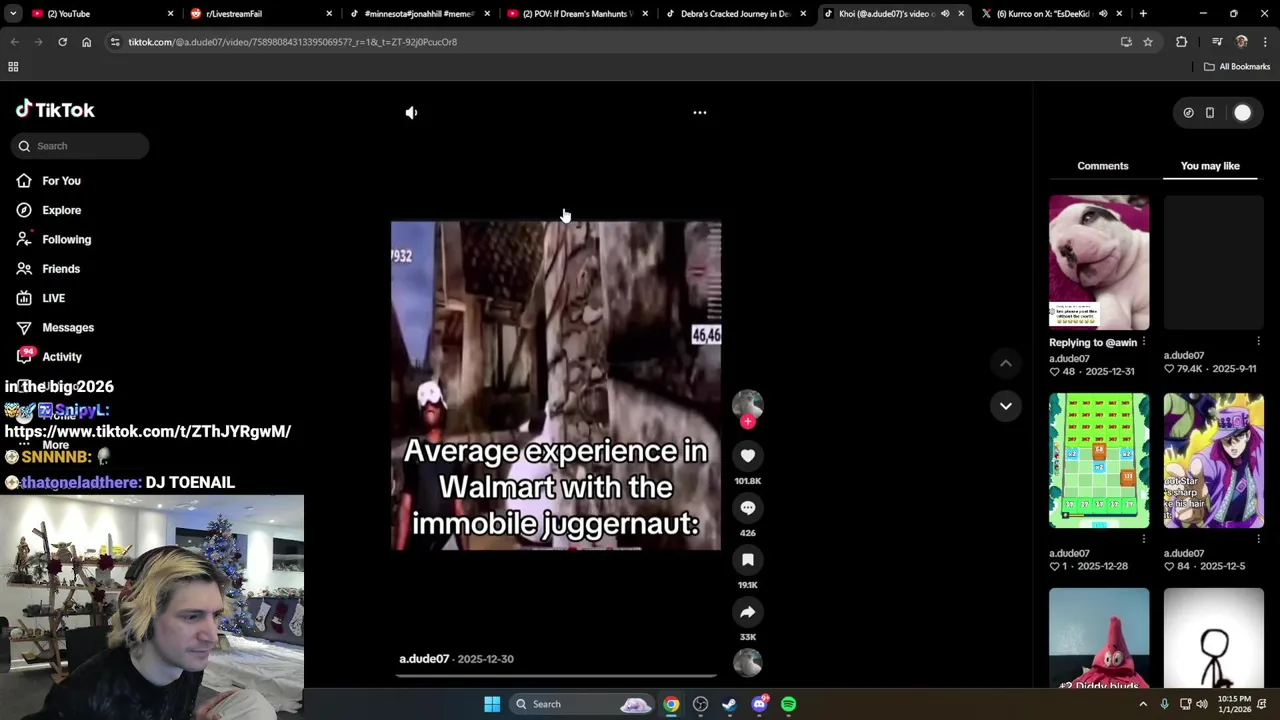The width and height of the screenshot is (1280, 720).
Task: Reload the page in Chrome
Action: (x=62, y=42)
